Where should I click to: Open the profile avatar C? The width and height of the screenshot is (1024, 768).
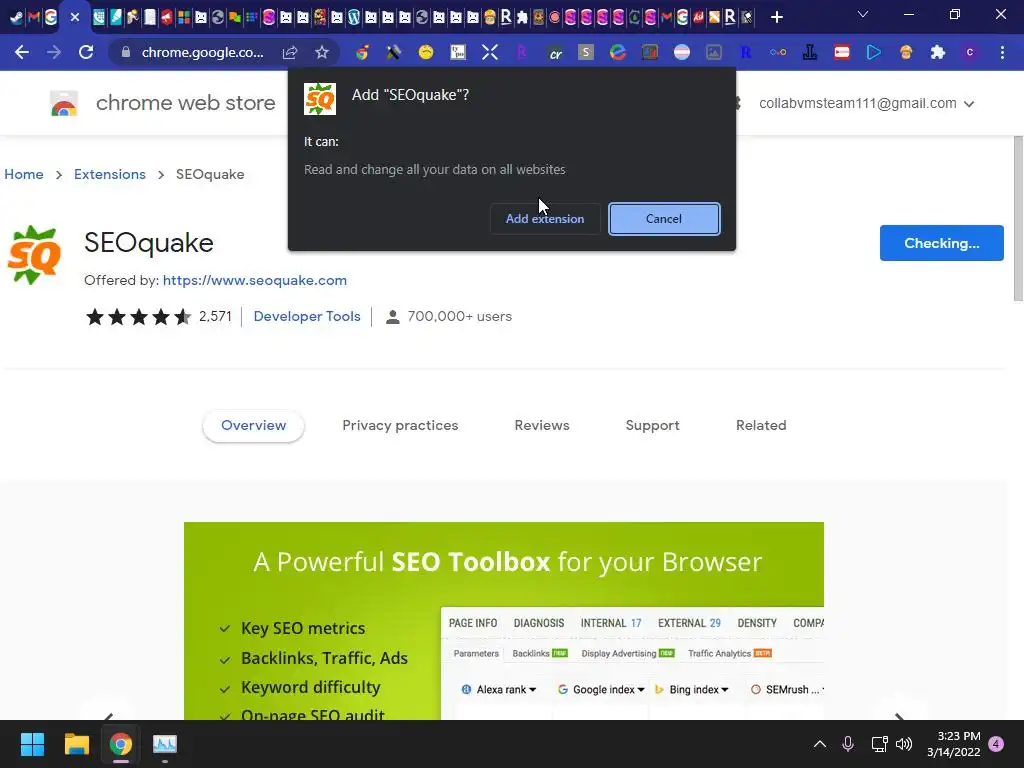point(970,52)
